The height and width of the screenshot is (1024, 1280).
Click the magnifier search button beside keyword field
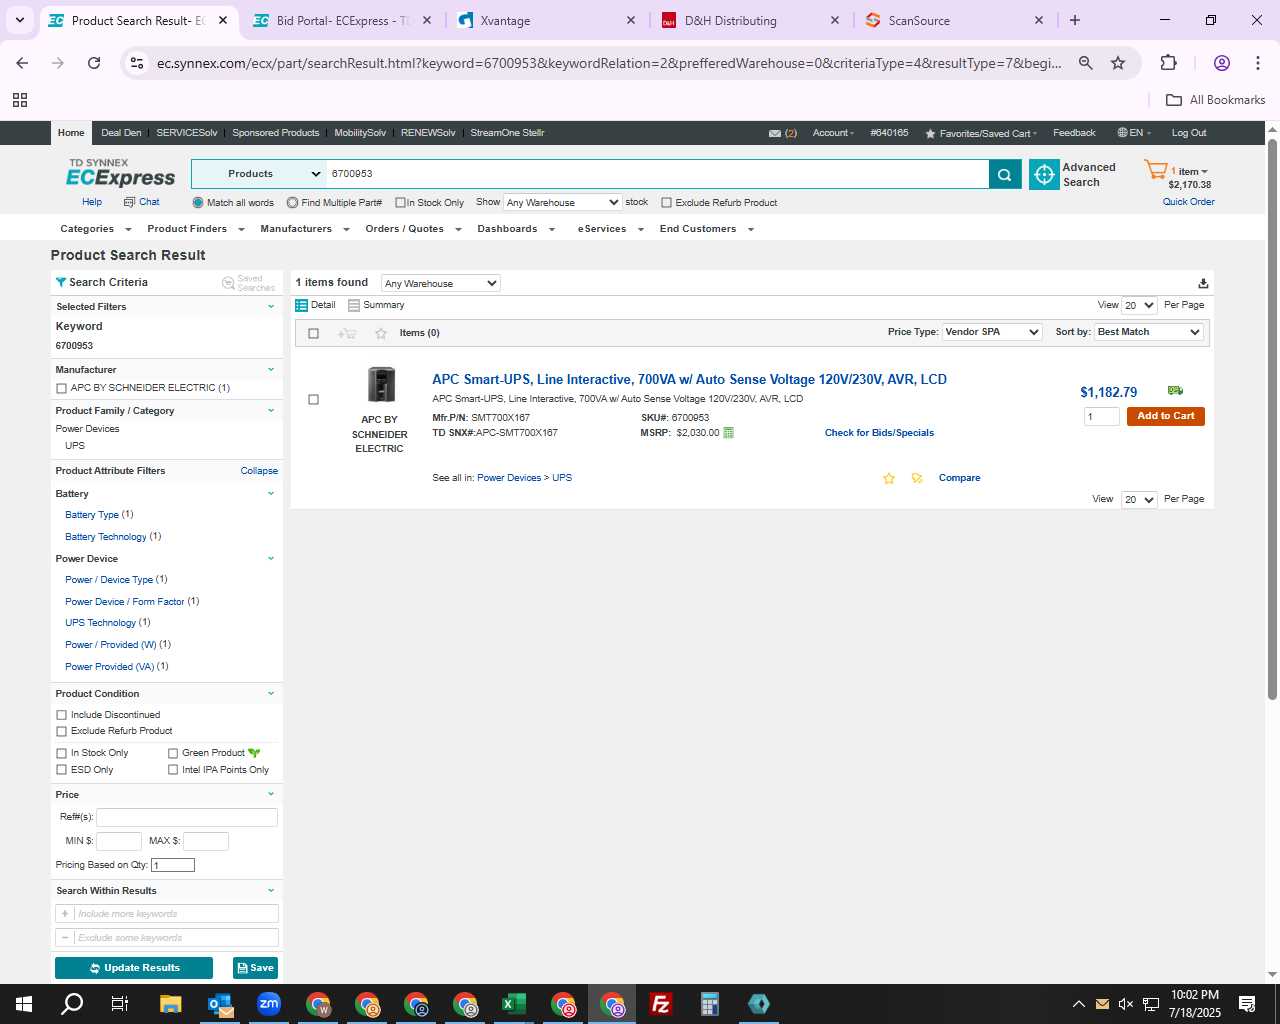click(x=1004, y=174)
